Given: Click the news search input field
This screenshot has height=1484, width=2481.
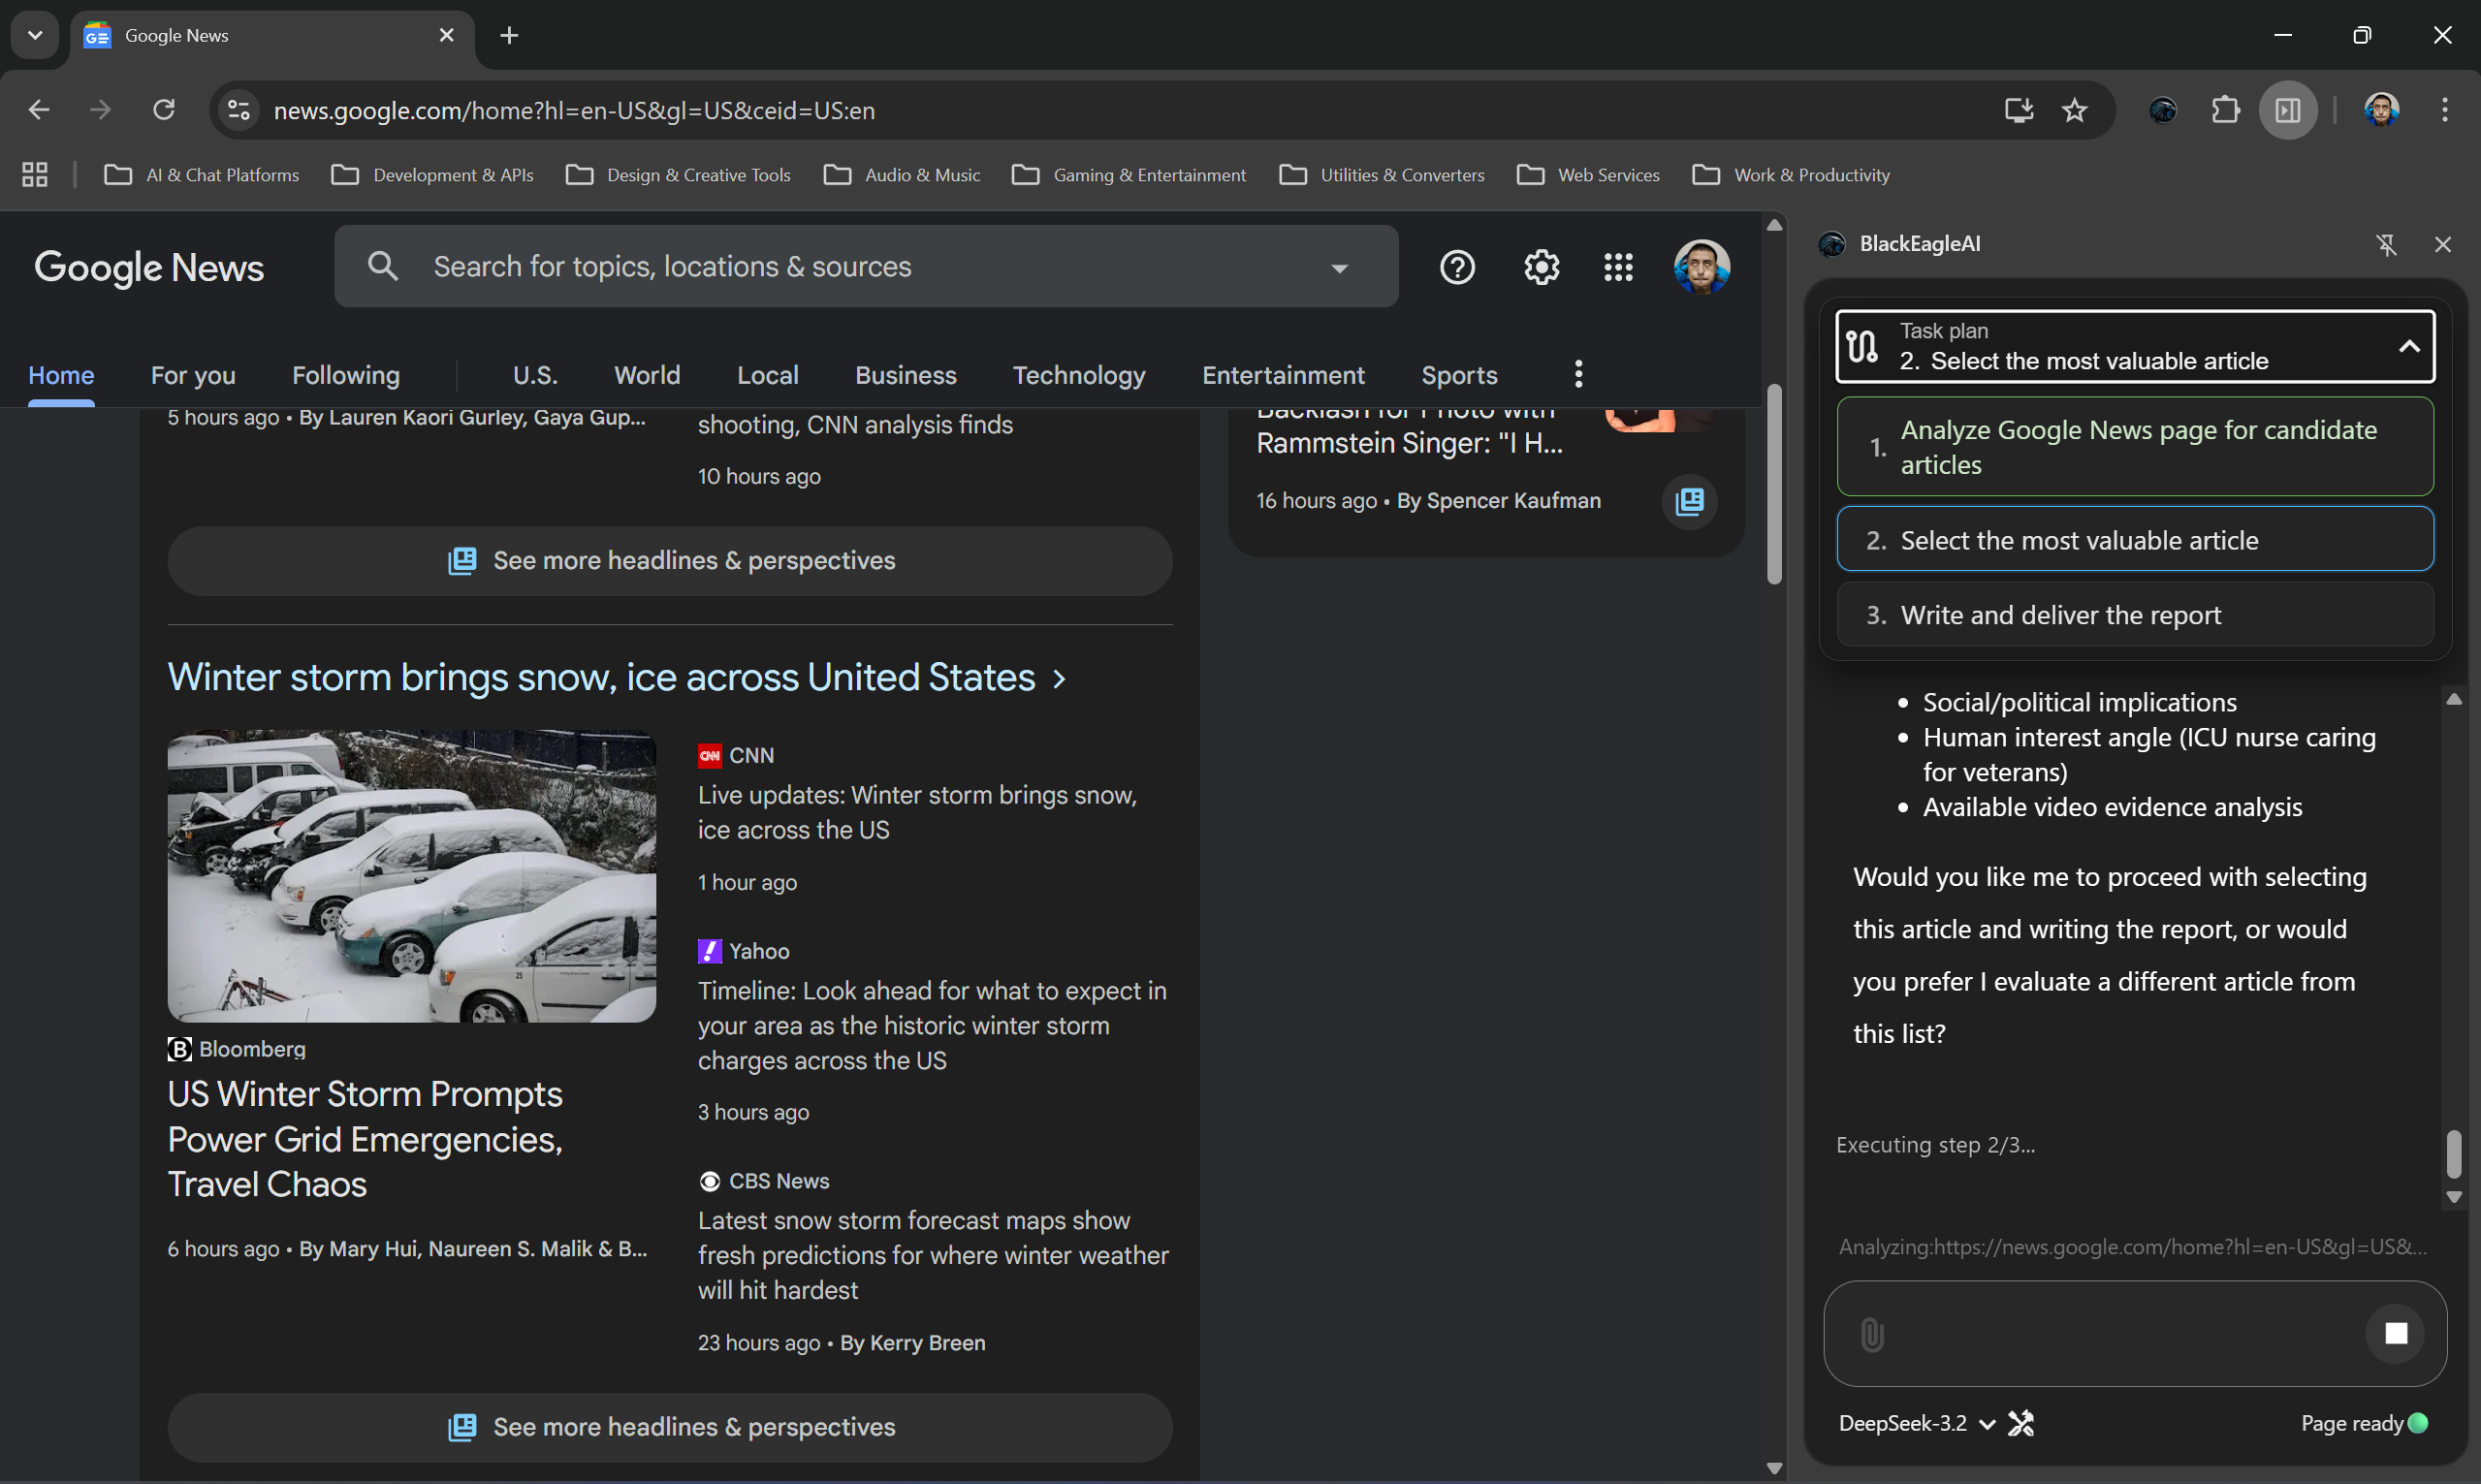Looking at the screenshot, I should coord(800,266).
